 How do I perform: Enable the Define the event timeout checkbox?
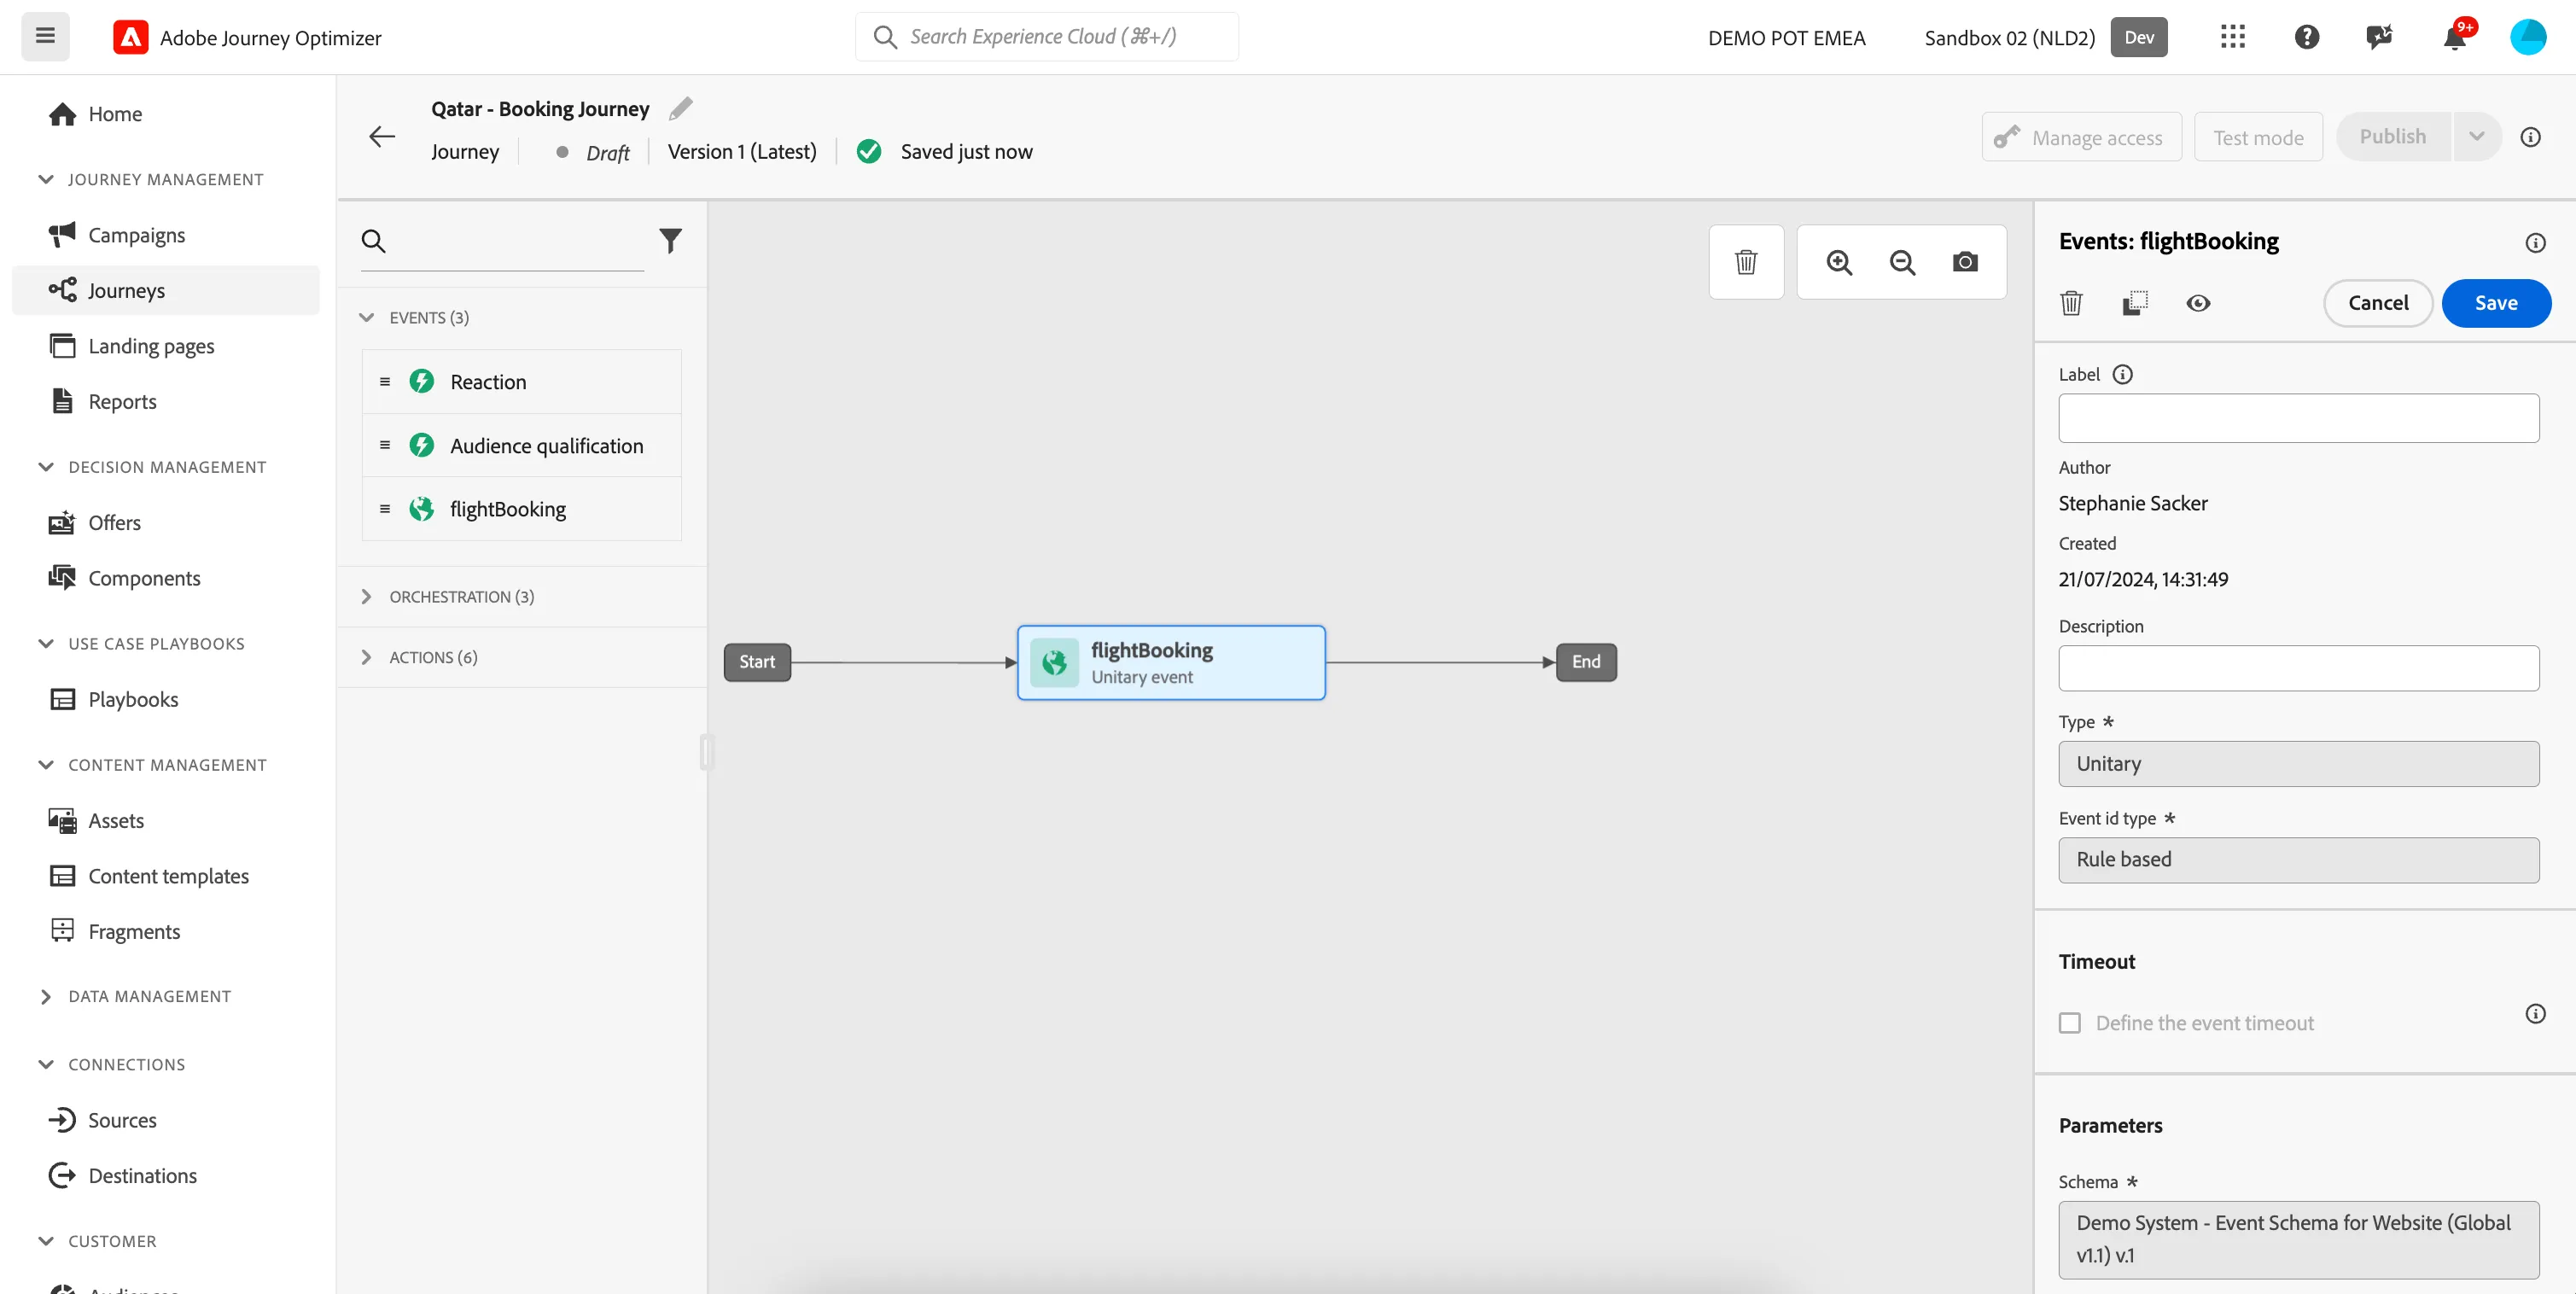(x=2069, y=1023)
